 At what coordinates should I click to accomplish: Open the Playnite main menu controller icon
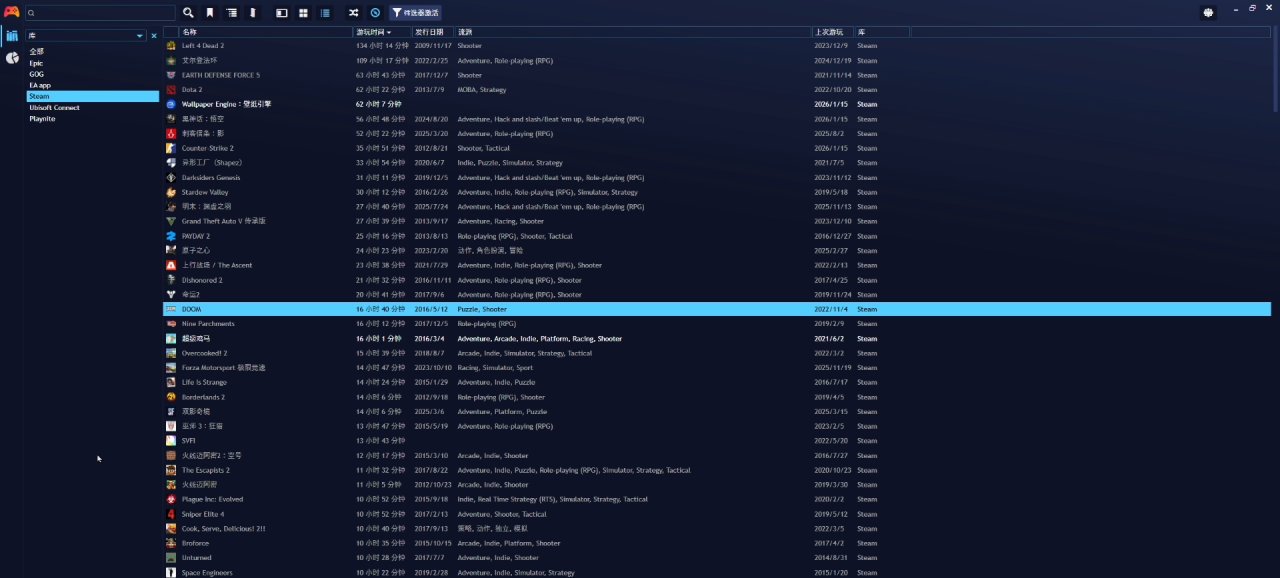(x=11, y=12)
